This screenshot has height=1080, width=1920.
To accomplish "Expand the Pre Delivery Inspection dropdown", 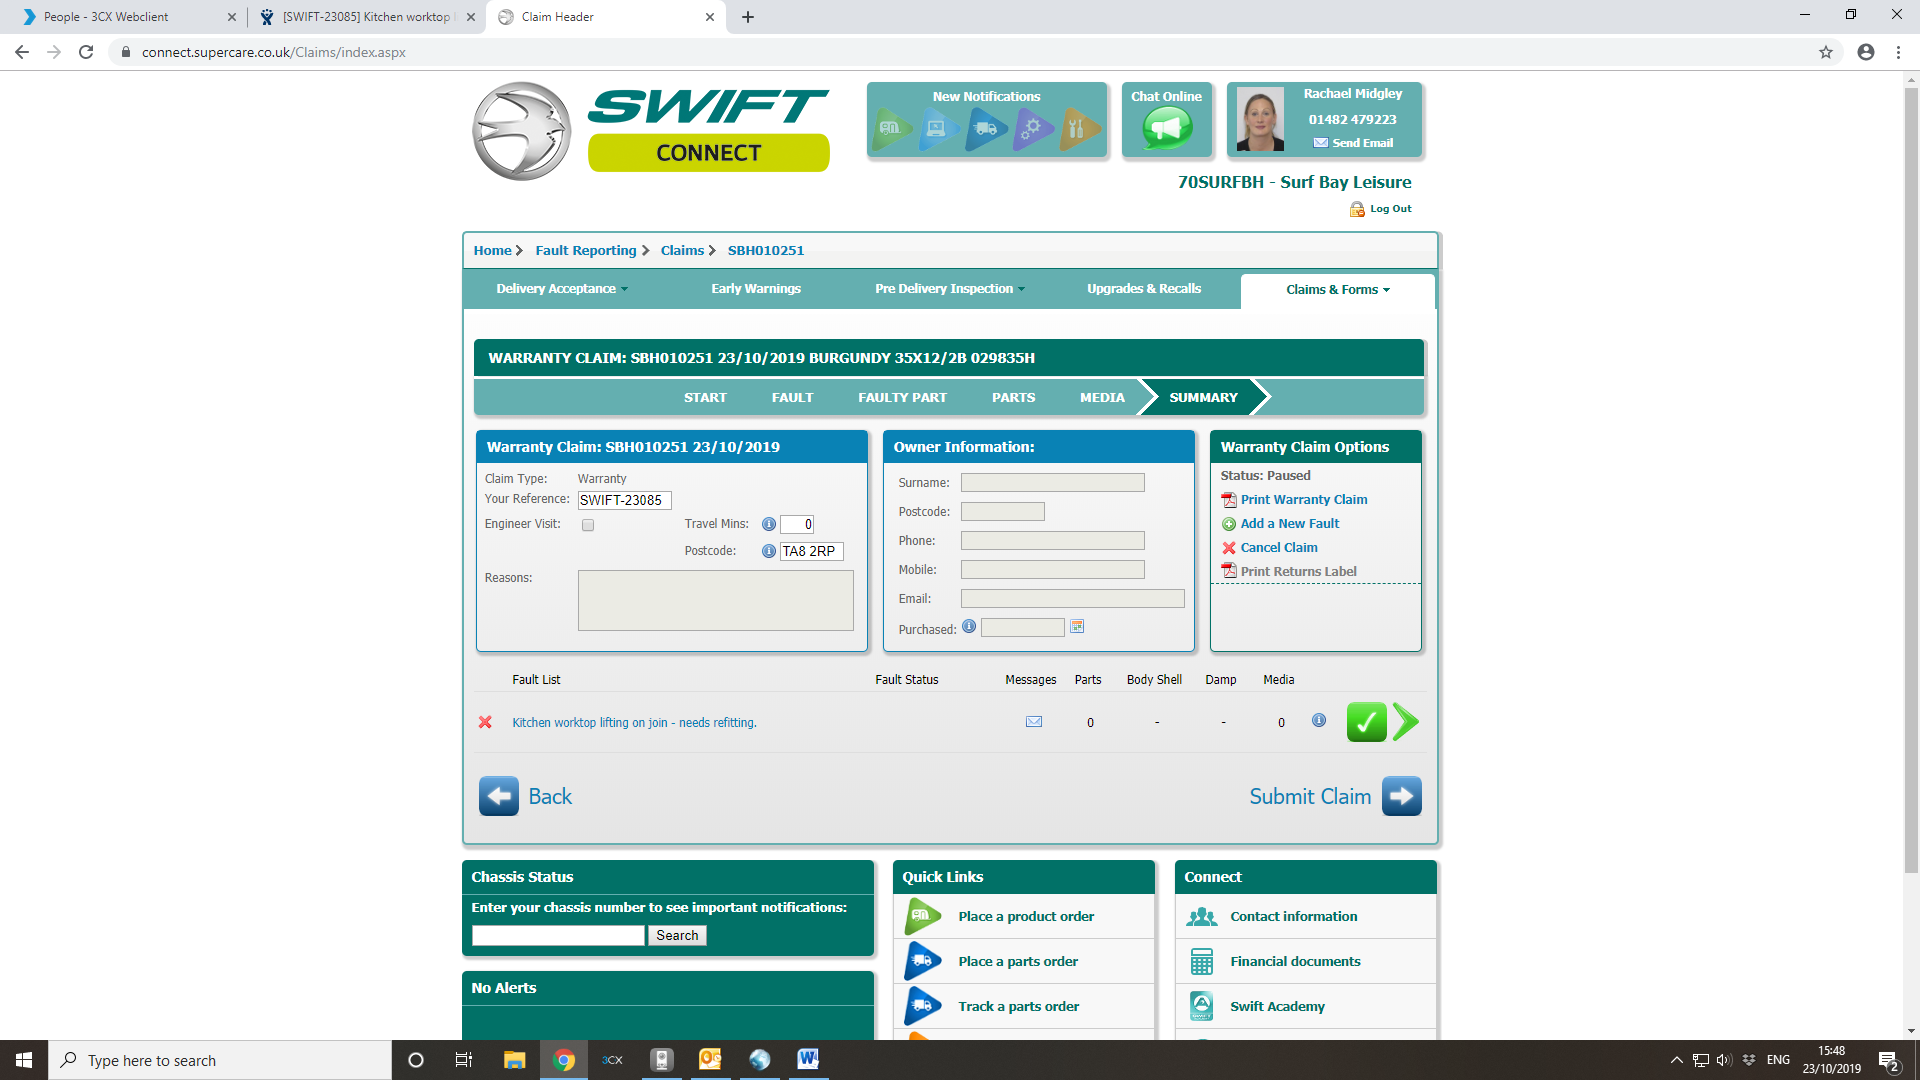I will 949,289.
